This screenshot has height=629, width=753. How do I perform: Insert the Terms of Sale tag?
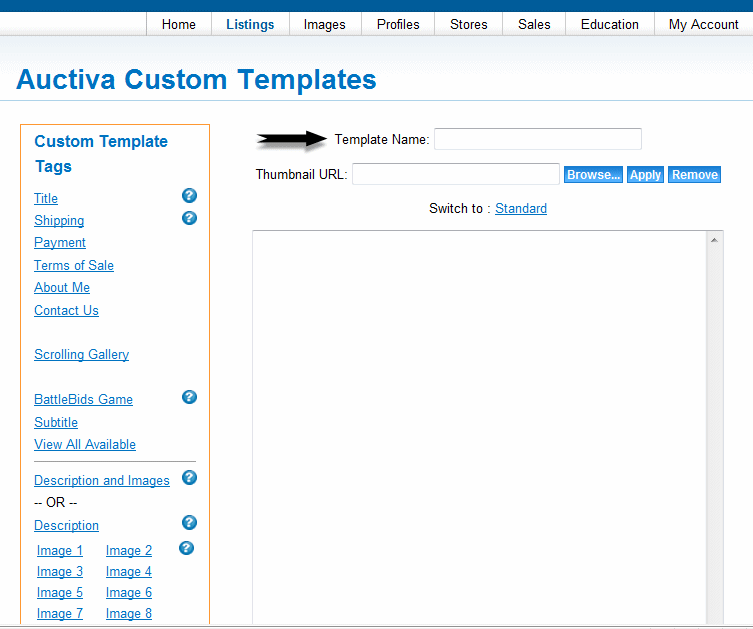click(x=74, y=265)
